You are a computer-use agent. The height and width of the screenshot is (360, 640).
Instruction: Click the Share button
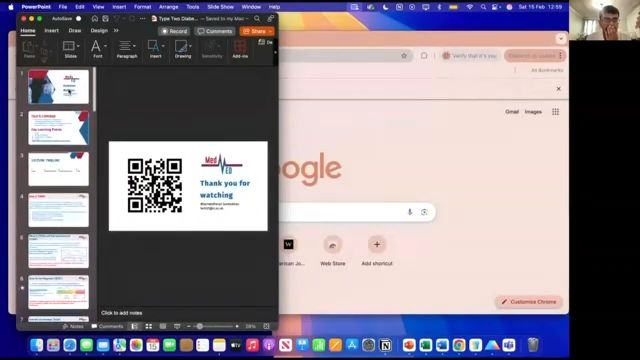coord(257,31)
